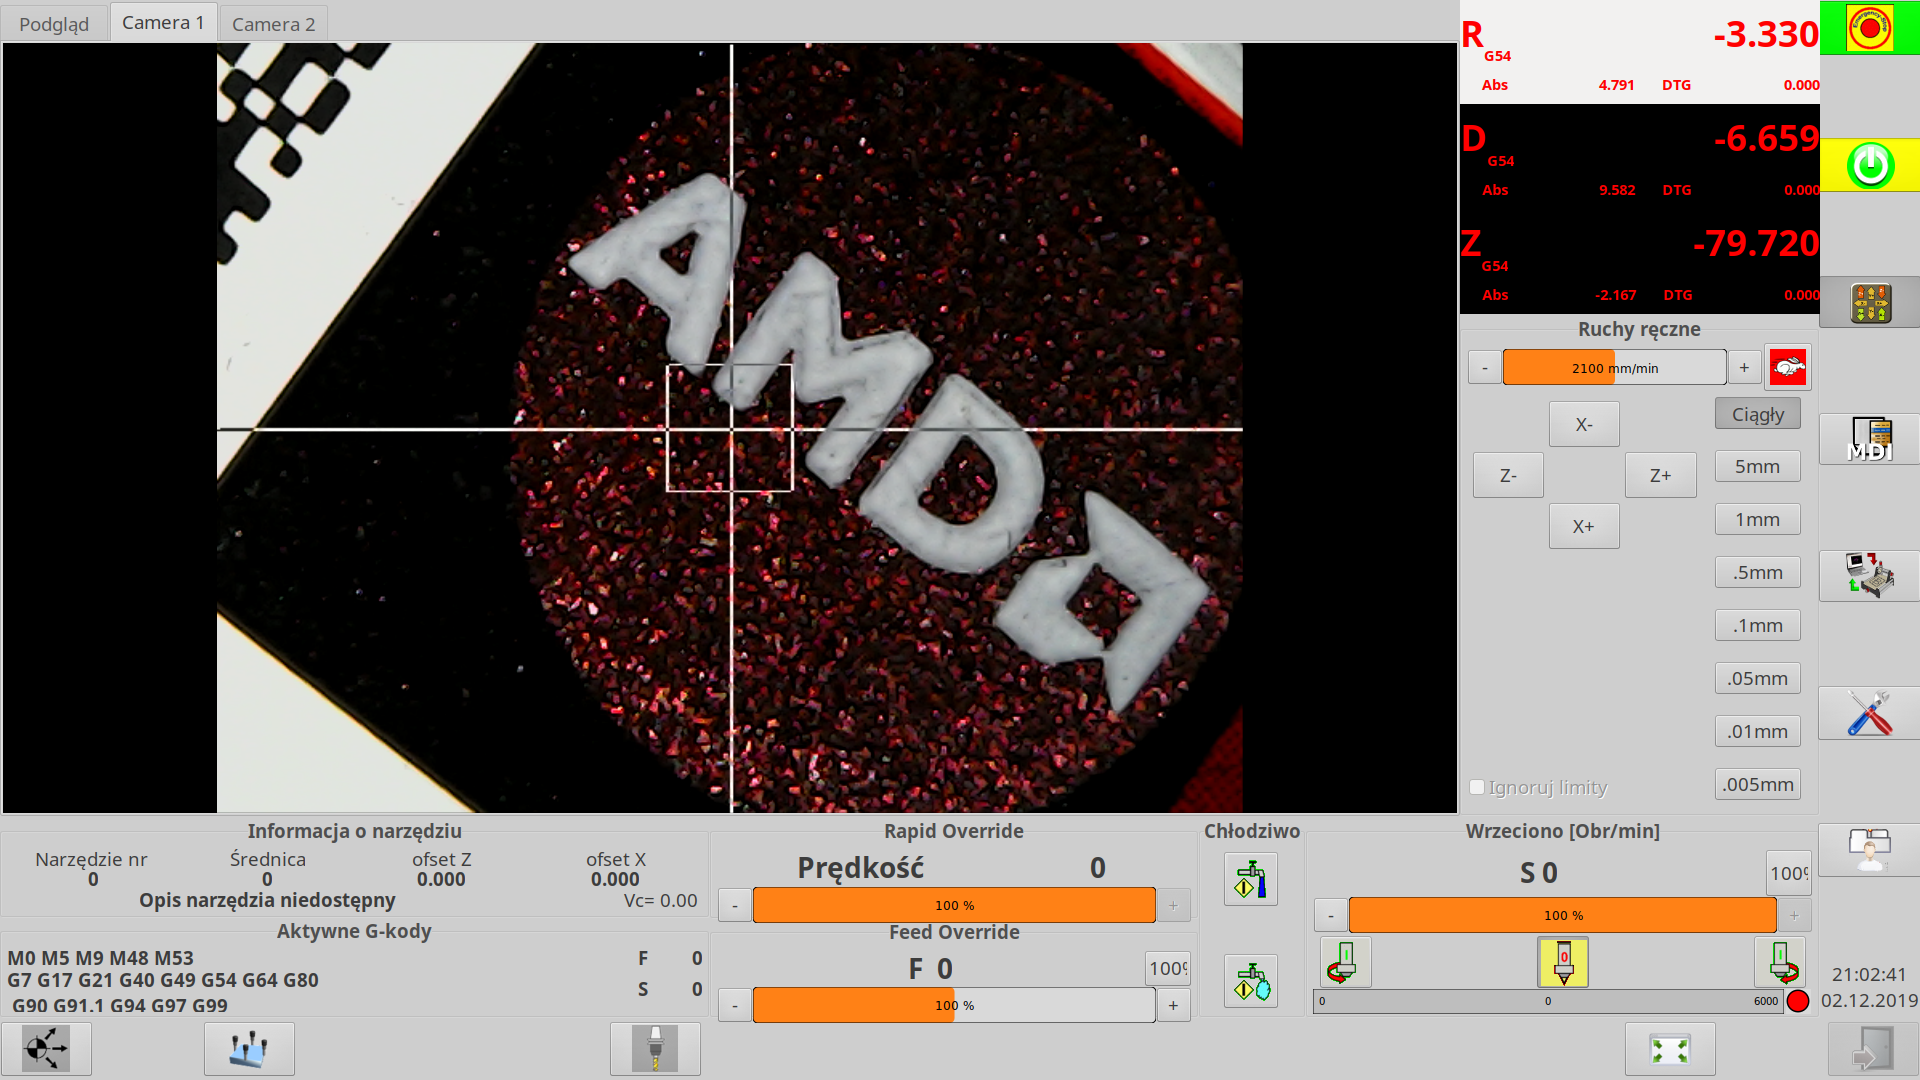Image resolution: width=1920 pixels, height=1080 pixels.
Task: Toggle rapid jog rabbit icon
Action: click(1788, 367)
